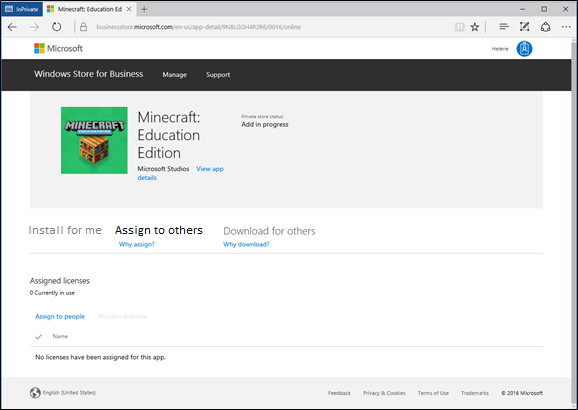Click the Minecraft Education Edition thumbnail
The width and height of the screenshot is (578, 410).
[94, 140]
